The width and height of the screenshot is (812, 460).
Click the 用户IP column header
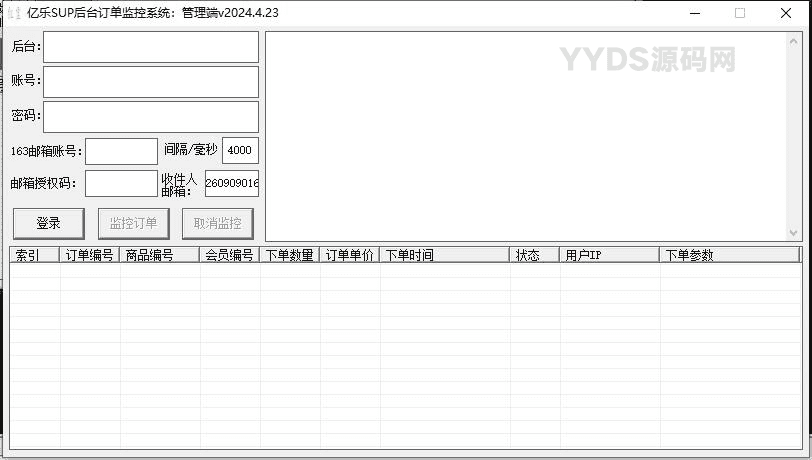point(610,255)
